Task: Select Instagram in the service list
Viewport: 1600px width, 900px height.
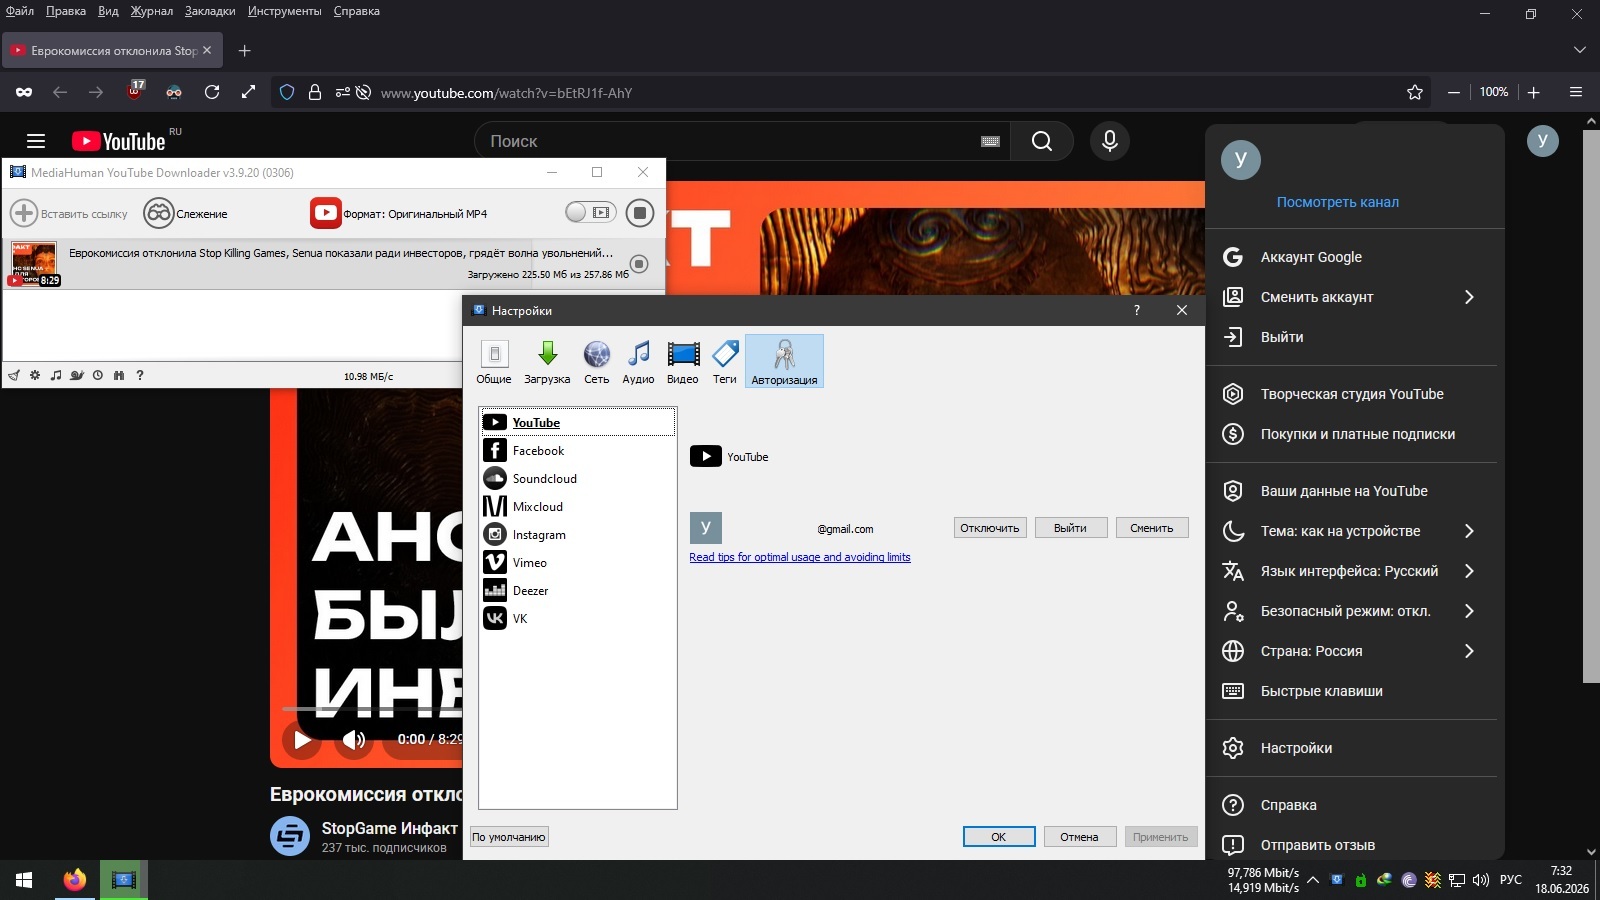Action: pos(578,534)
